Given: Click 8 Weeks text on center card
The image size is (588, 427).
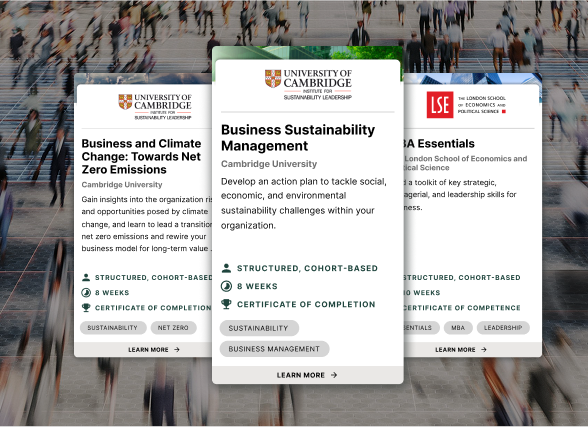Looking at the screenshot, I should point(257,286).
